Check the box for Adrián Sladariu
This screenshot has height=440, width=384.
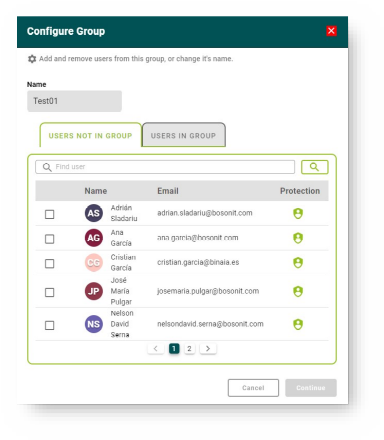click(x=49, y=214)
